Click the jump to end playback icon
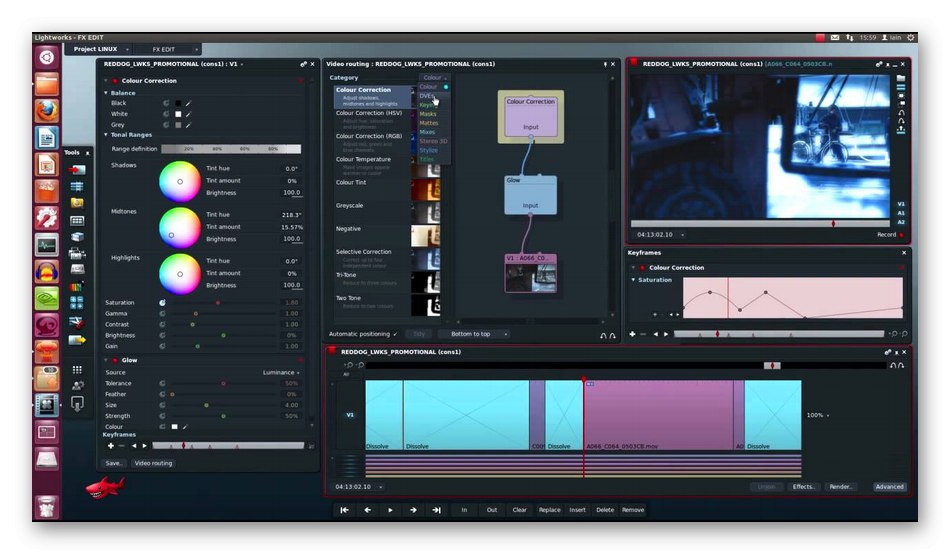 (x=436, y=510)
